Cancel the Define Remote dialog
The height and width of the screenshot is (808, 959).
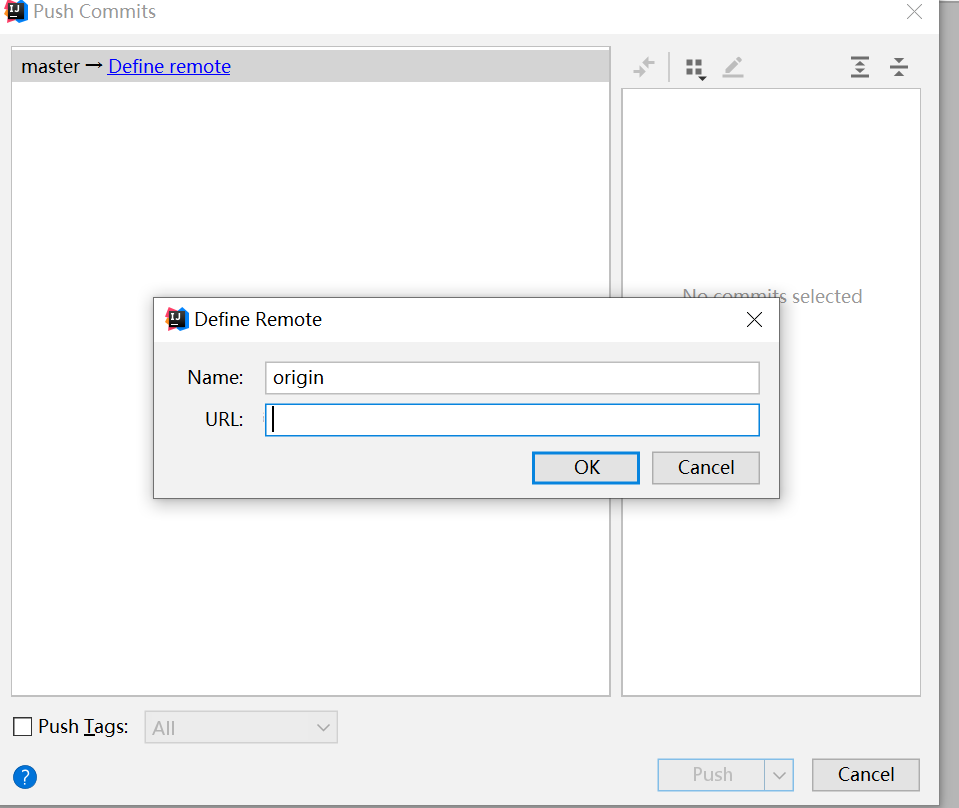706,468
